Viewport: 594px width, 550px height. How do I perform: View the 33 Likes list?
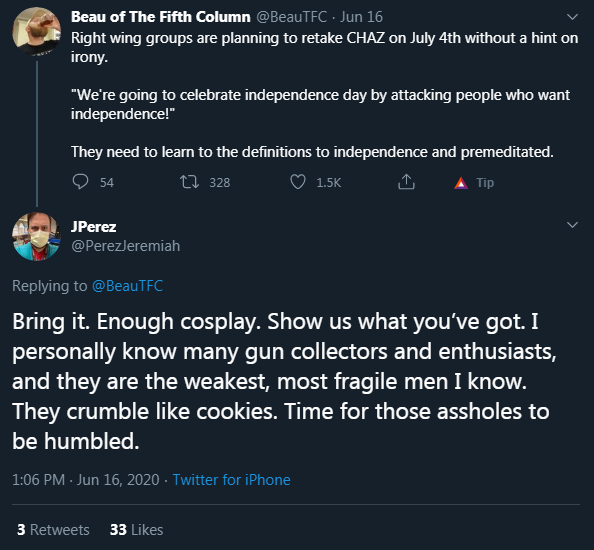(x=136, y=530)
